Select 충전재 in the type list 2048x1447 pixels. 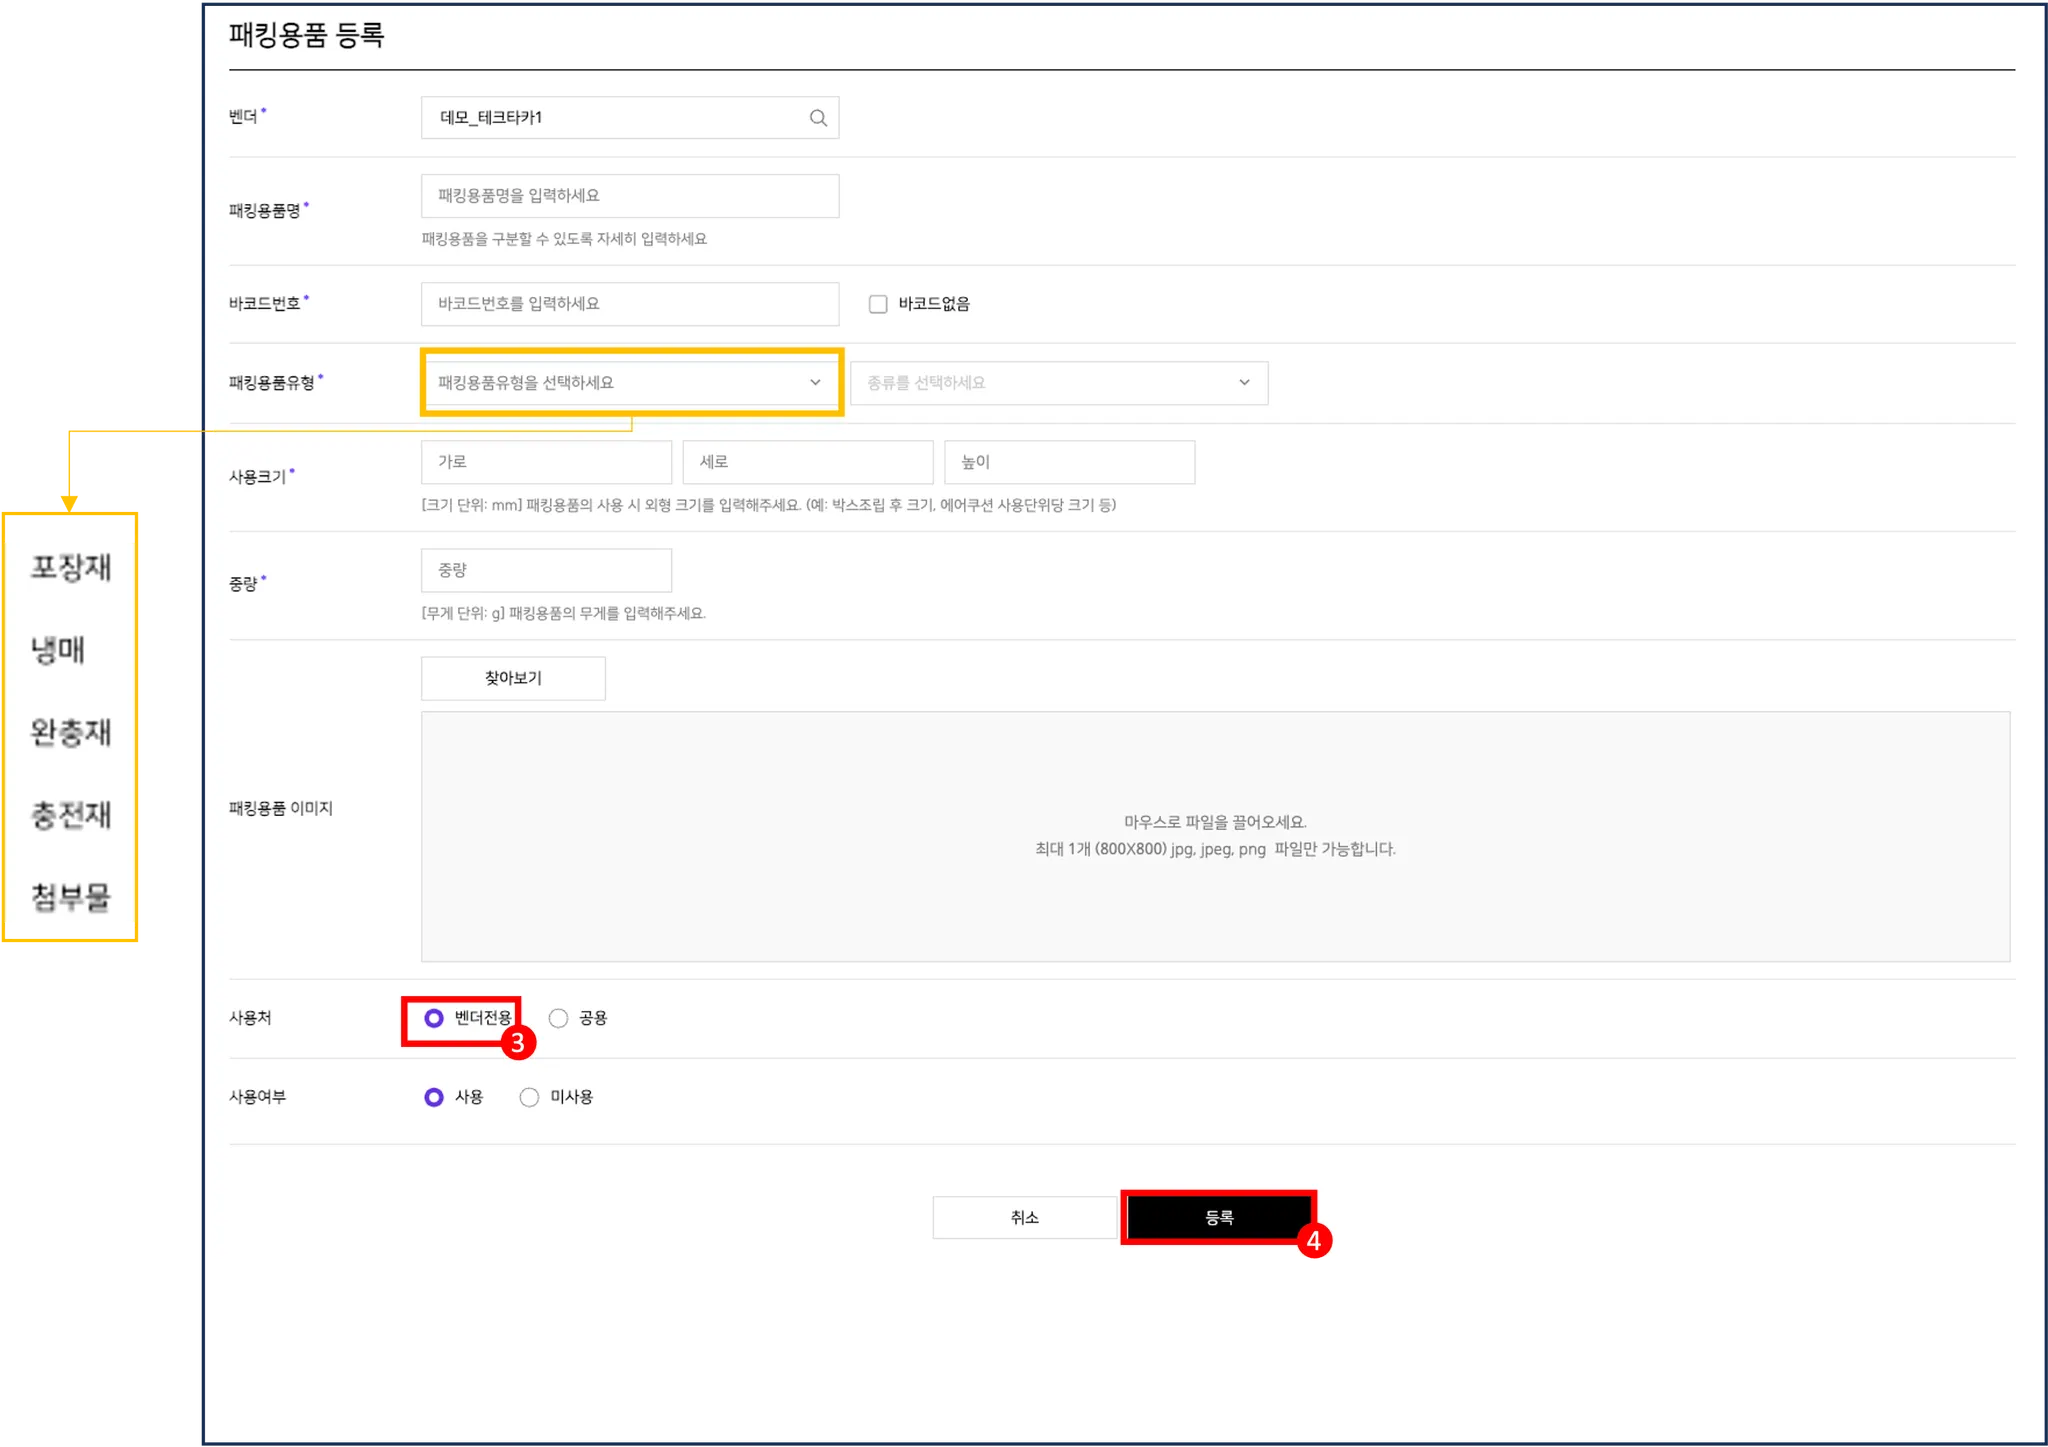click(x=71, y=815)
